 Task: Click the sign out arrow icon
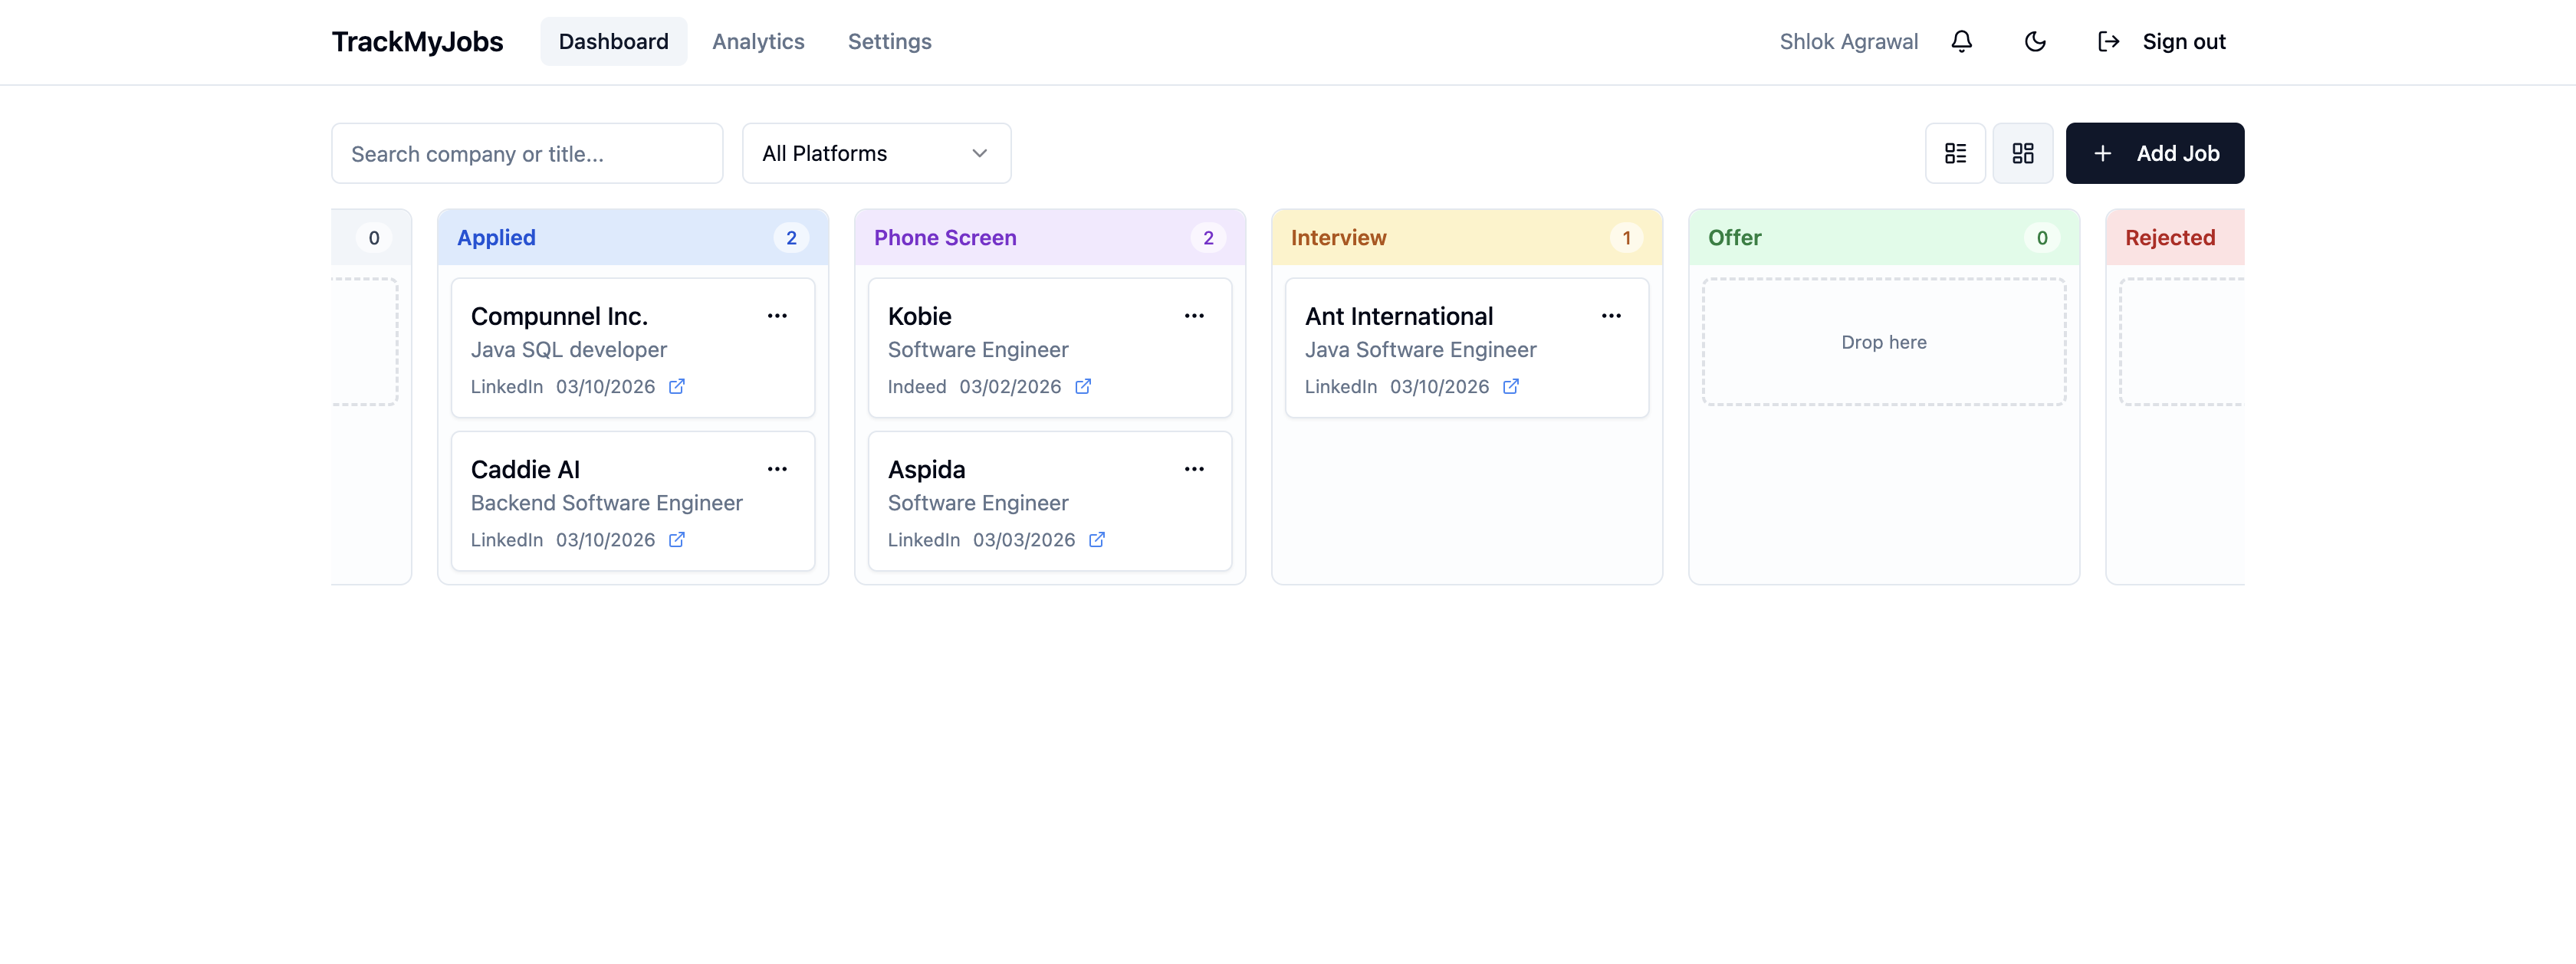[x=2108, y=41]
